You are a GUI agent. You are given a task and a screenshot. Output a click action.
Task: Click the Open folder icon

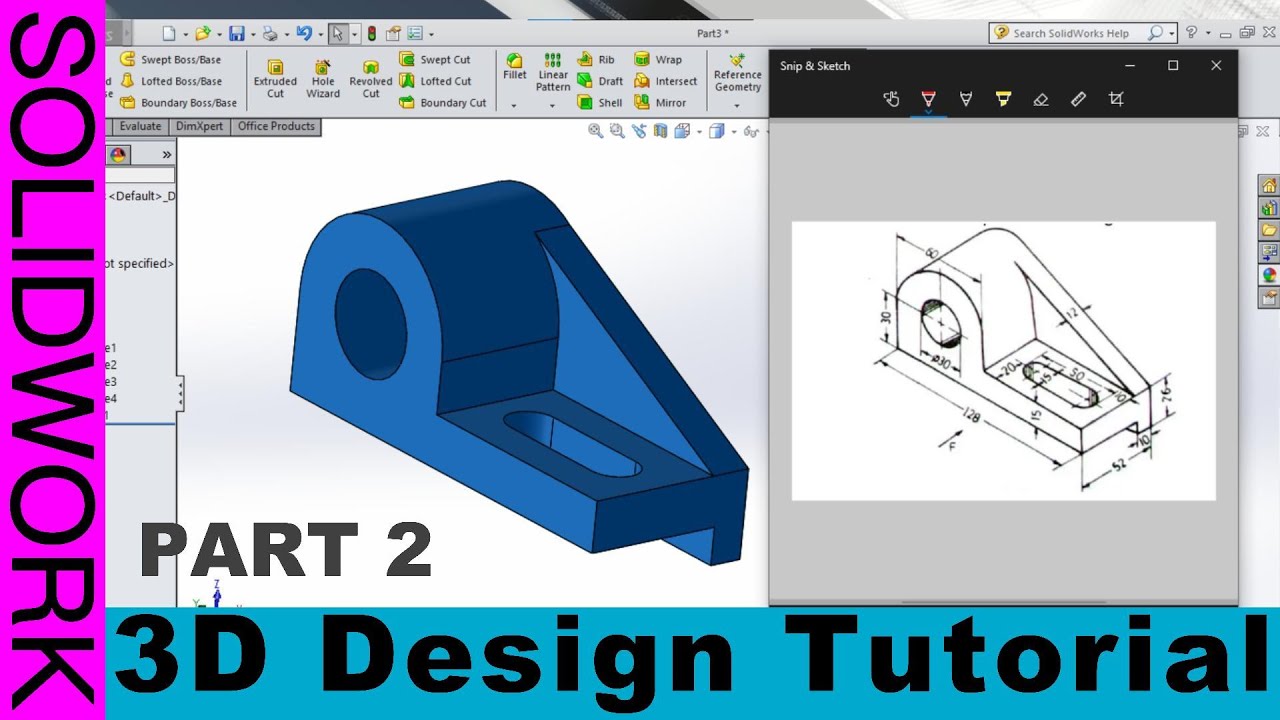(x=203, y=33)
